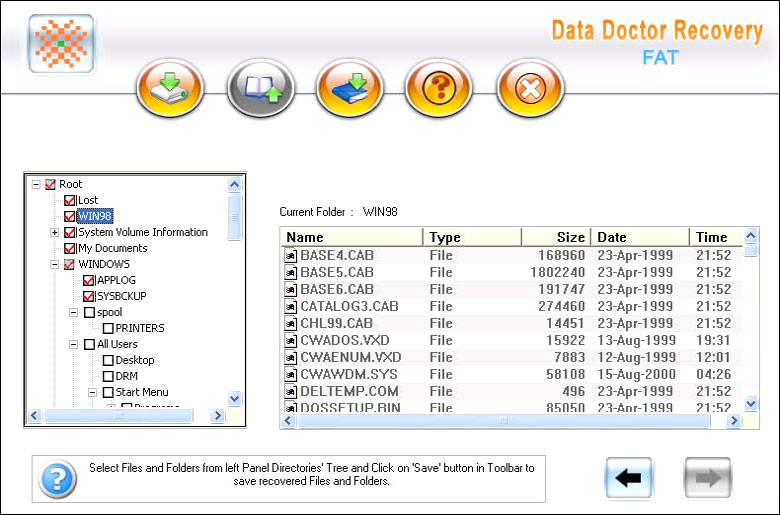The width and height of the screenshot is (780, 515).
Task: Click the Save to drive toolbar icon
Action: [x=170, y=88]
